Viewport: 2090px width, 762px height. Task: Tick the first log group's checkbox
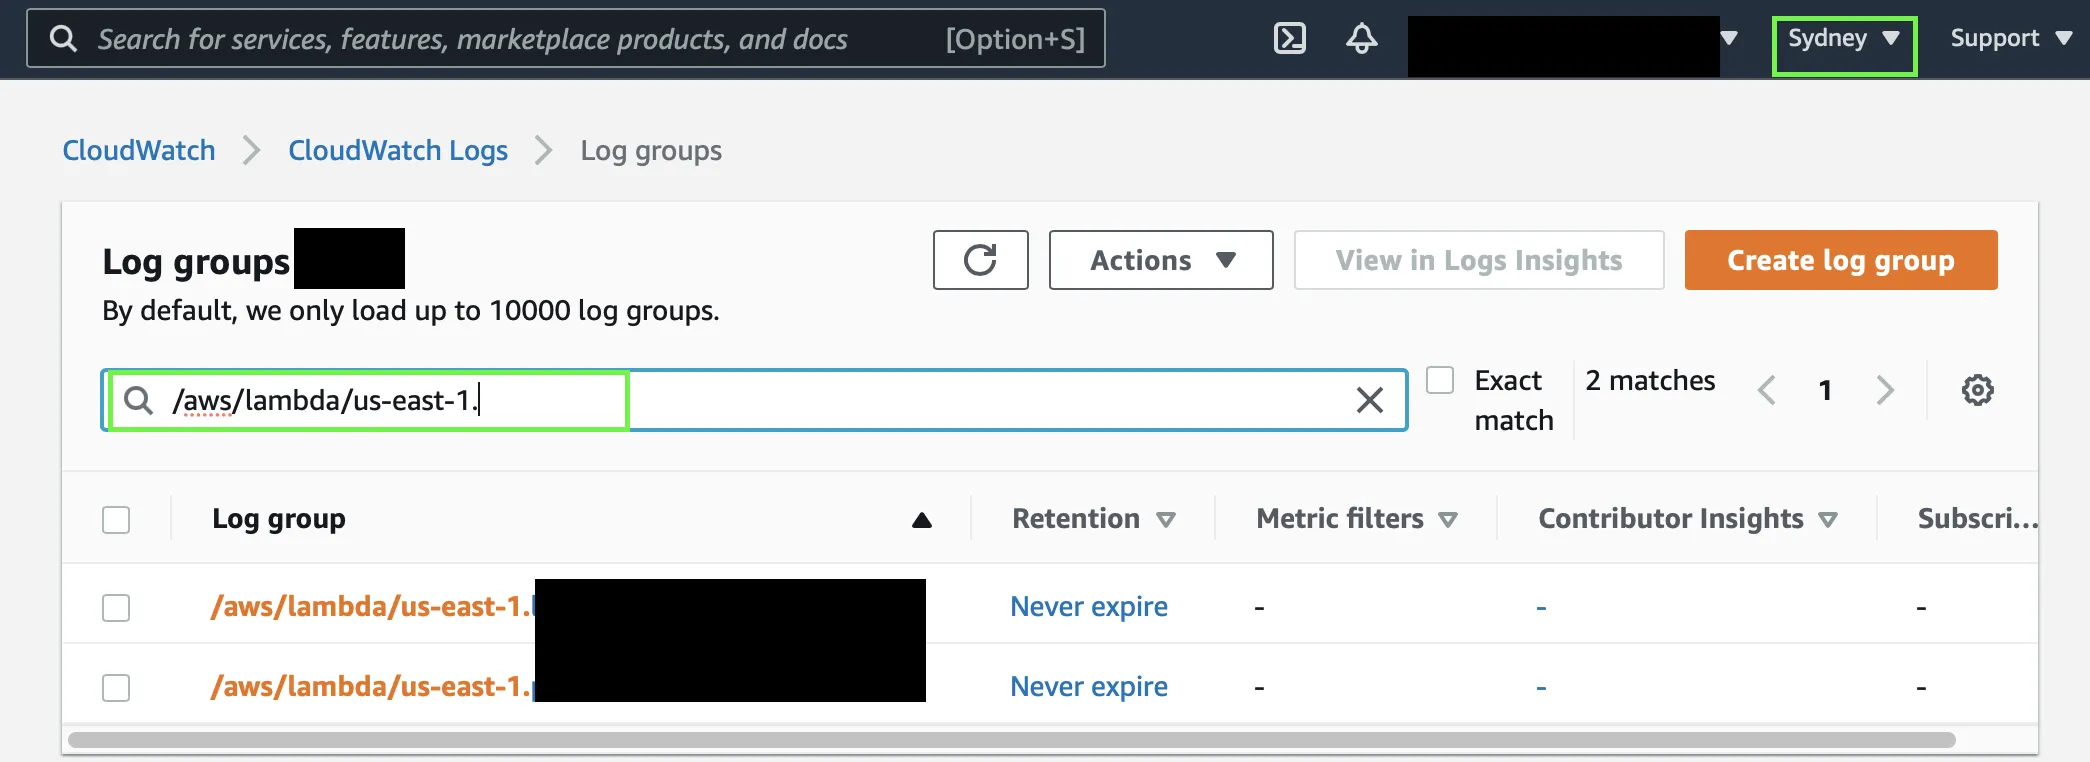[116, 608]
